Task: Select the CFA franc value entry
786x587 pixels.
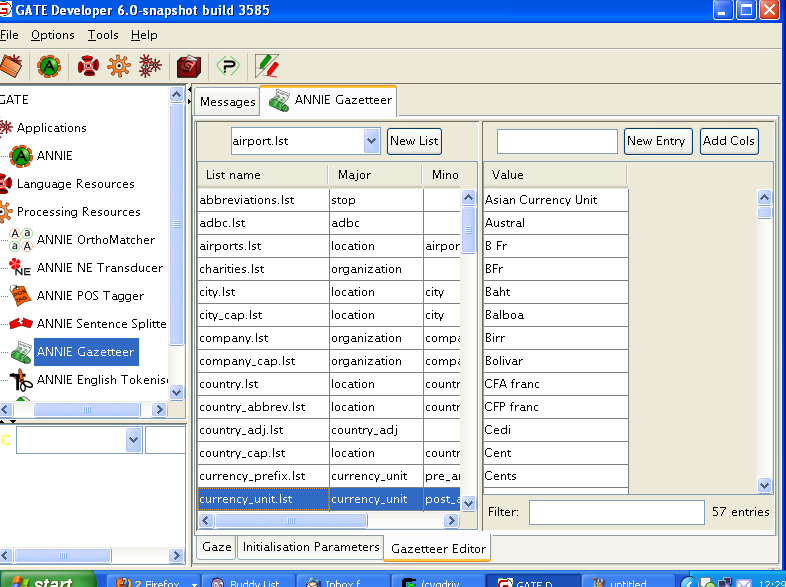Action: point(555,384)
